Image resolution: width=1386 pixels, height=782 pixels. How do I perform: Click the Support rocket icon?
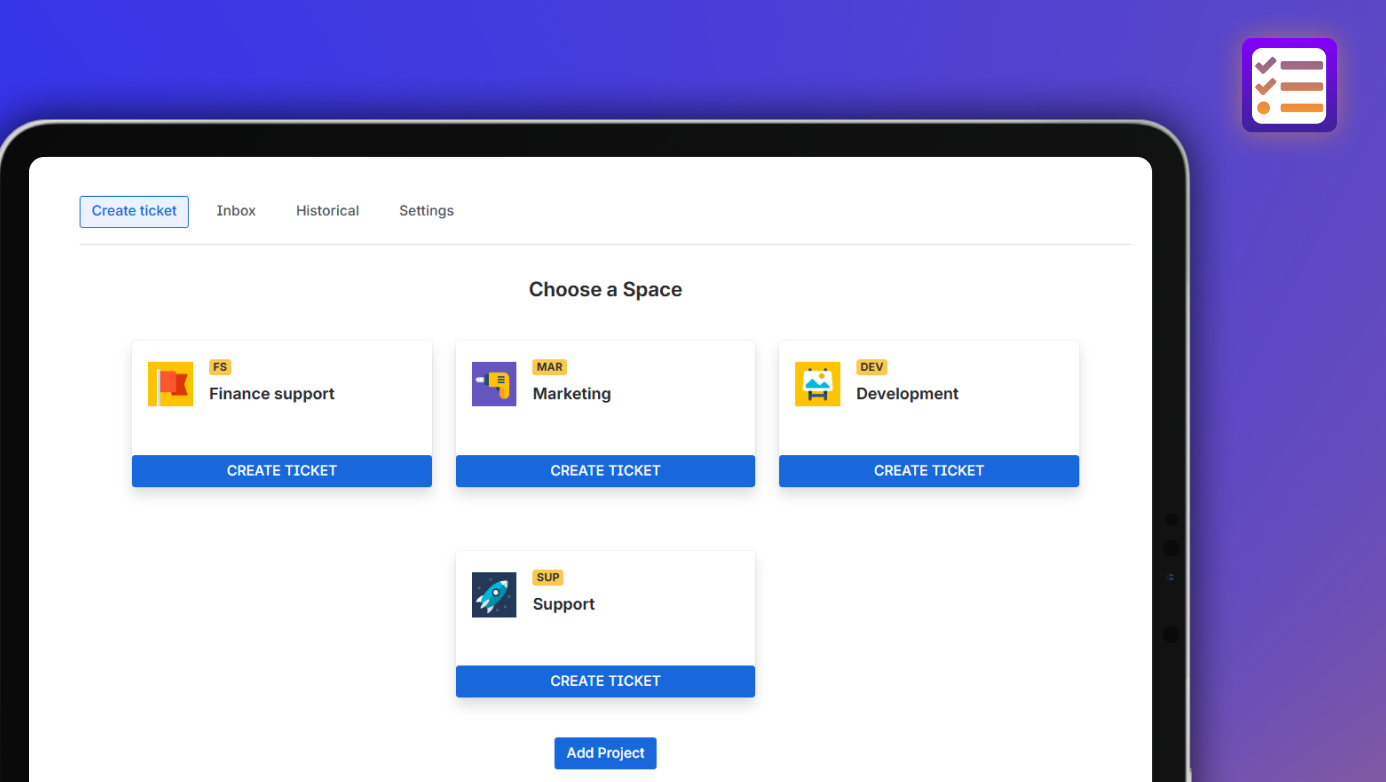(x=494, y=595)
